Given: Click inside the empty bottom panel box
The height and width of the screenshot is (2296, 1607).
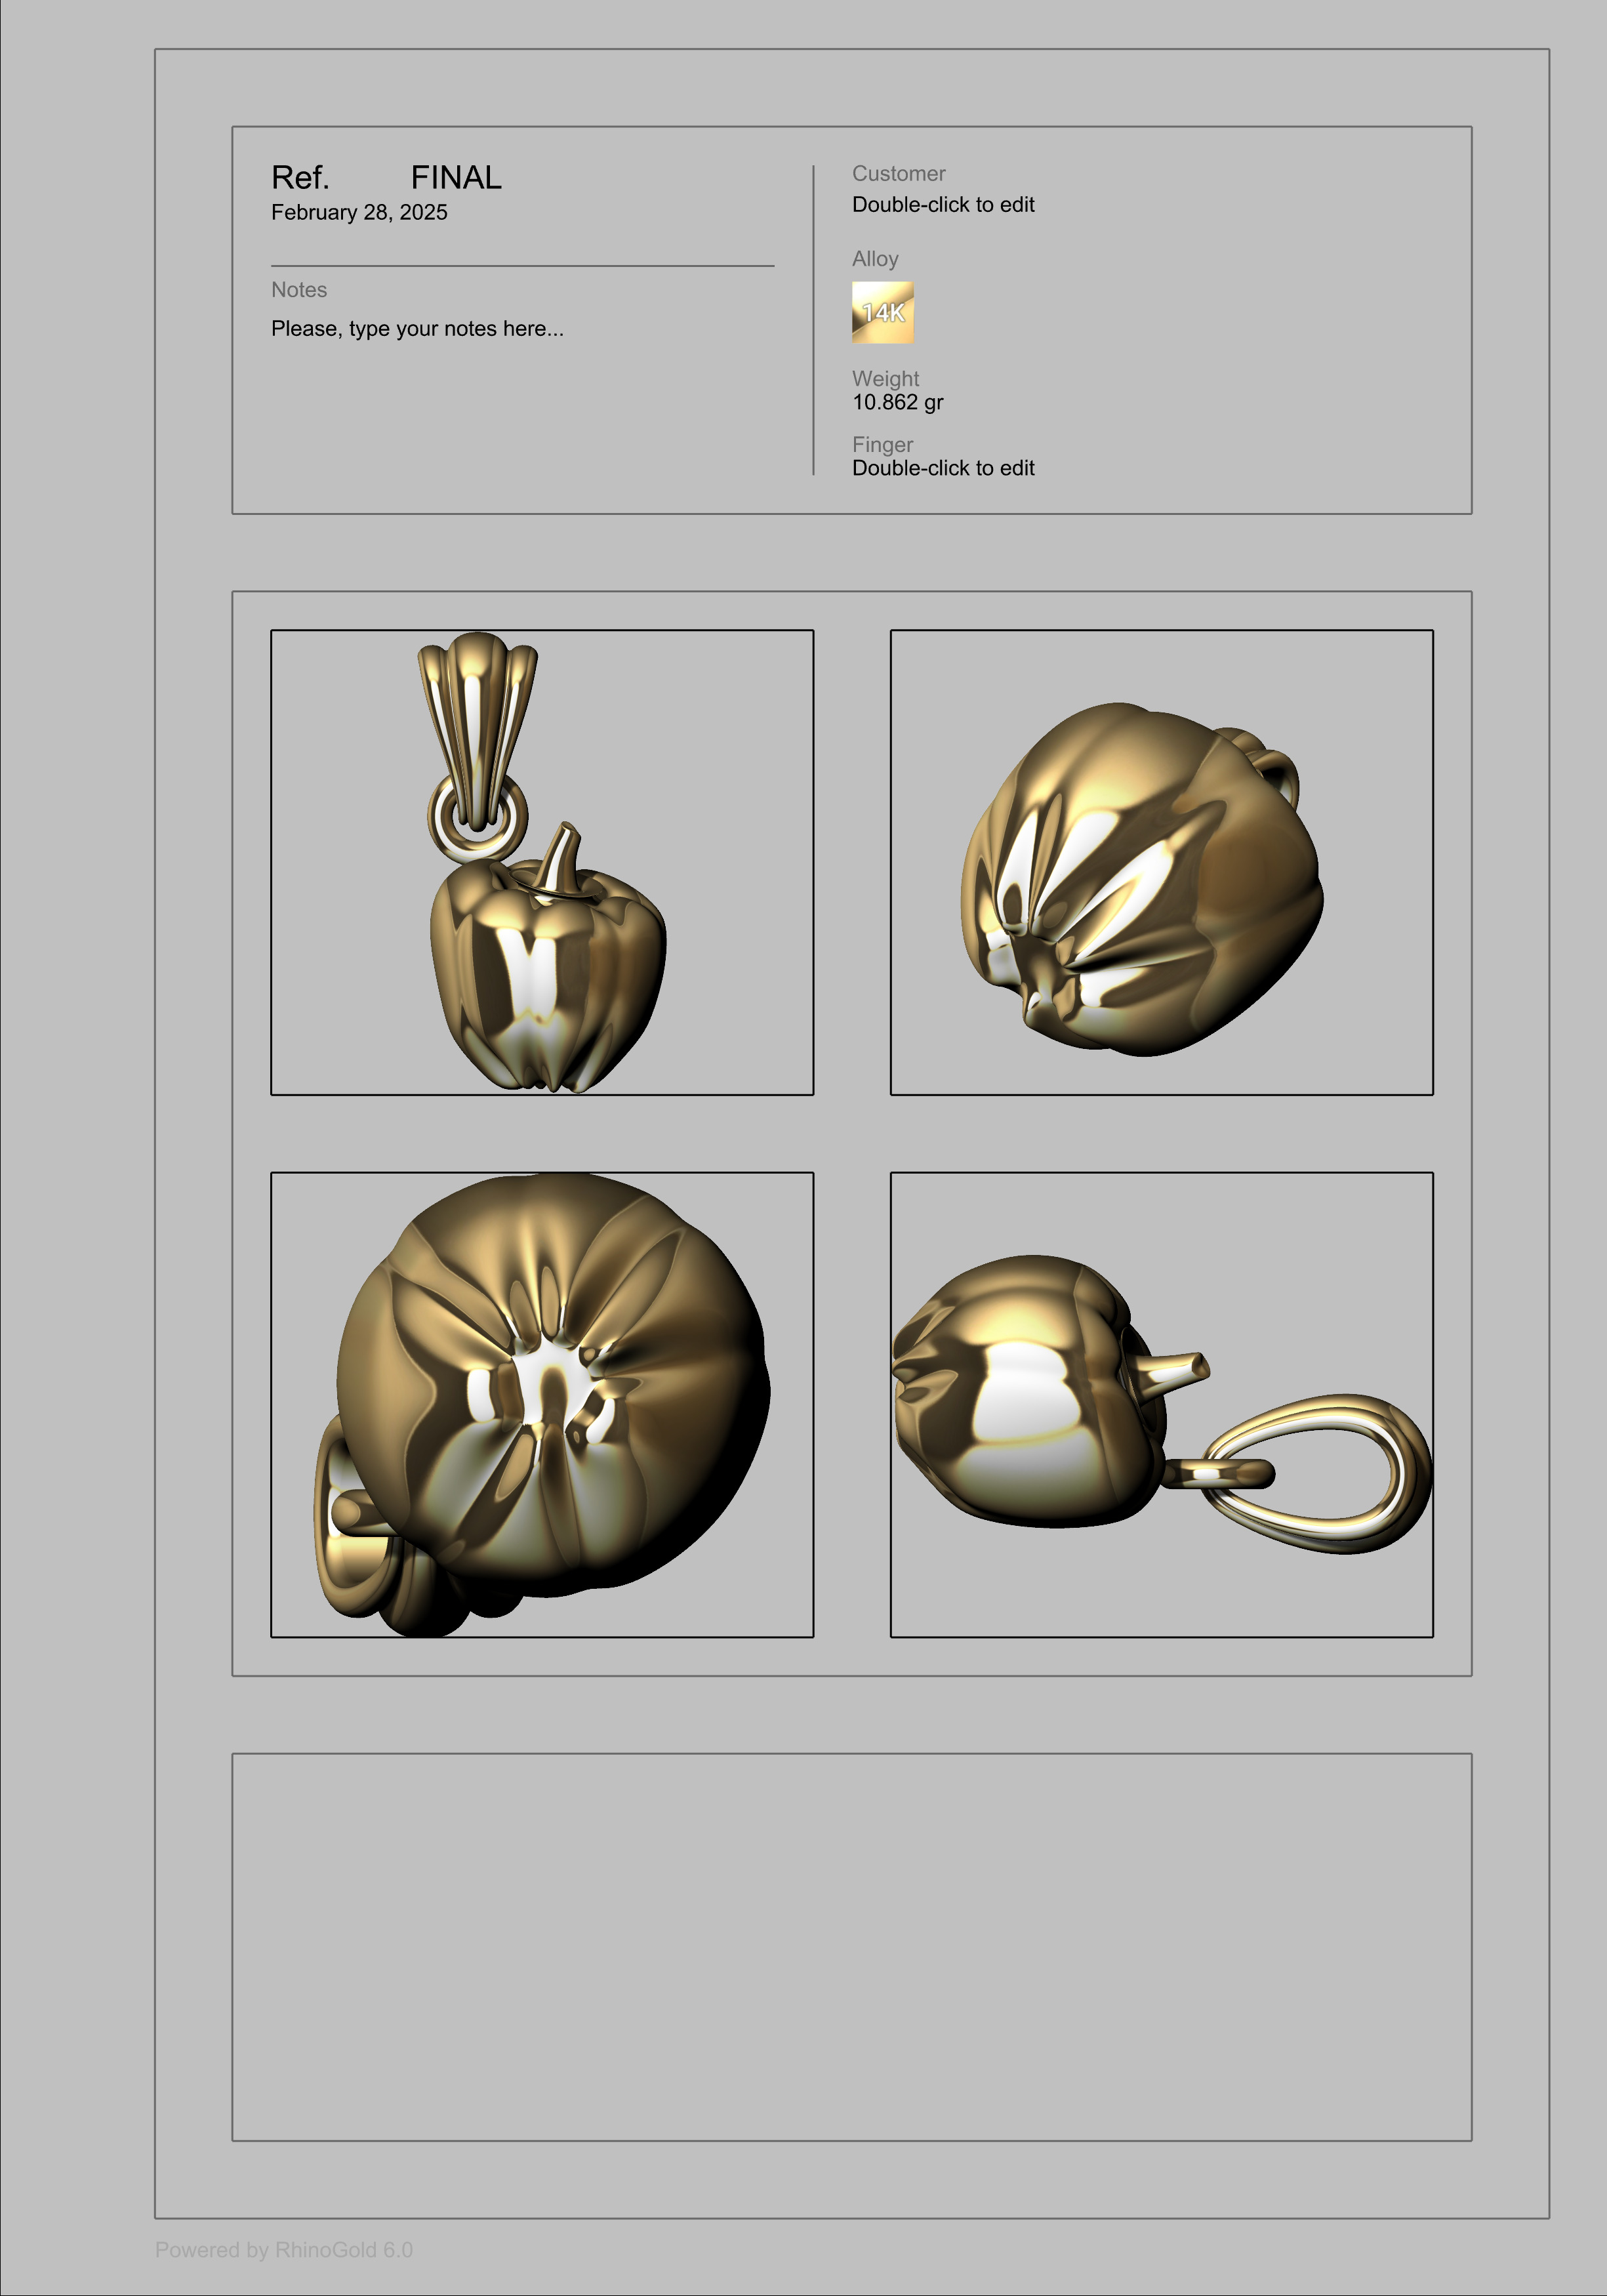Looking at the screenshot, I should click(851, 1946).
